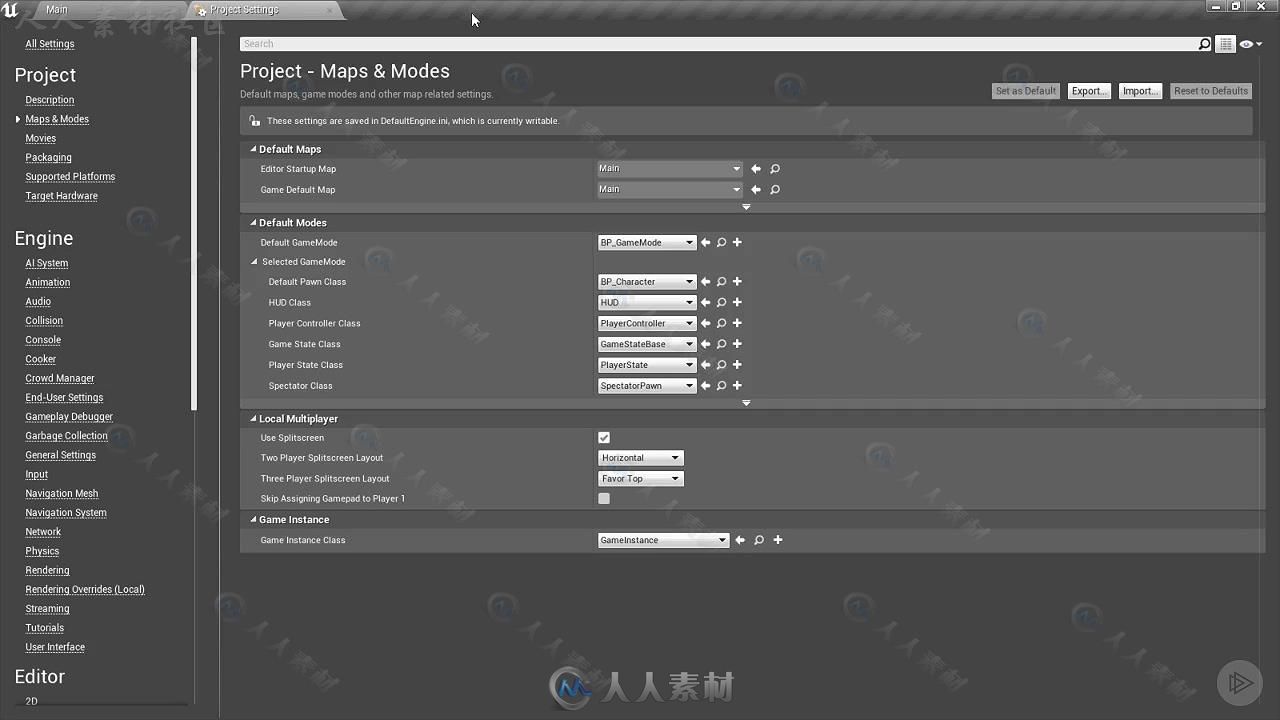The height and width of the screenshot is (720, 1280).
Task: Open Game Default Map dropdown
Action: (x=670, y=190)
